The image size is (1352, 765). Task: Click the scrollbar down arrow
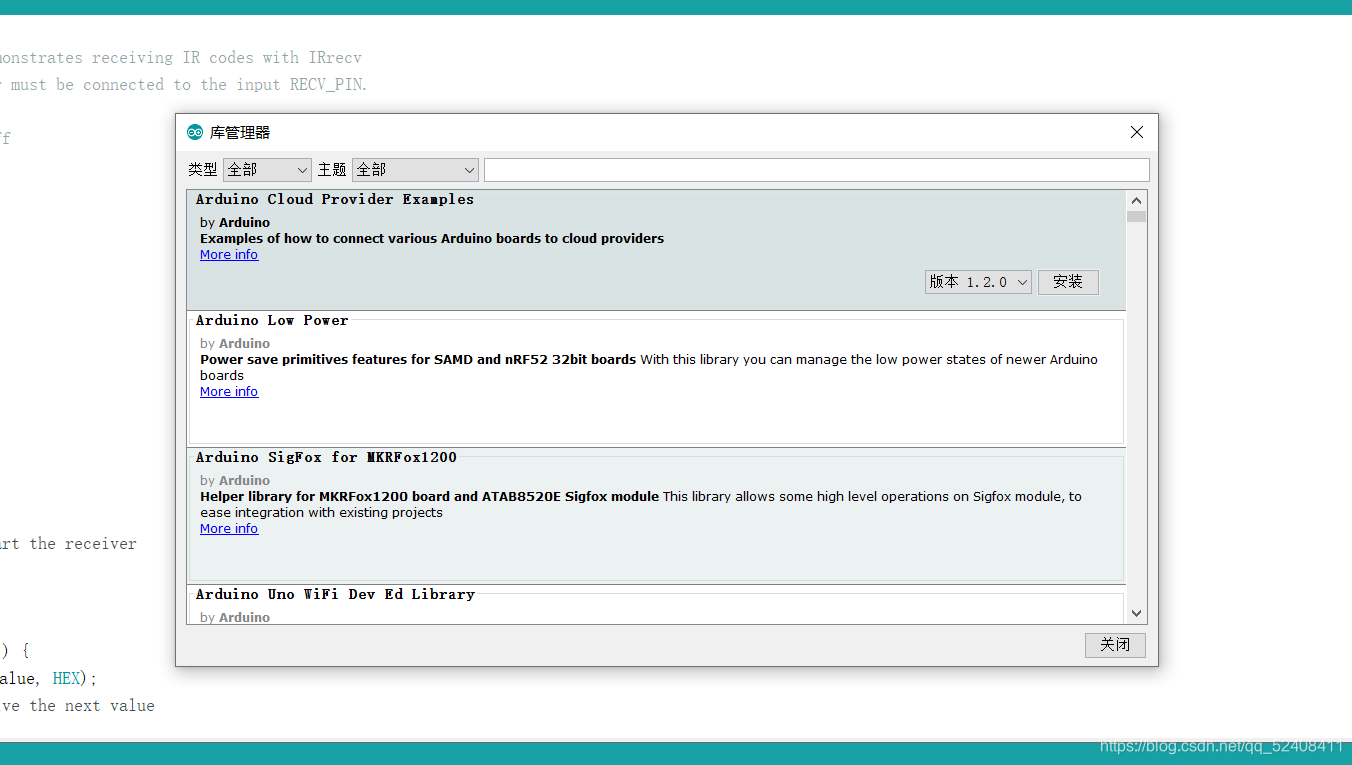click(1136, 612)
